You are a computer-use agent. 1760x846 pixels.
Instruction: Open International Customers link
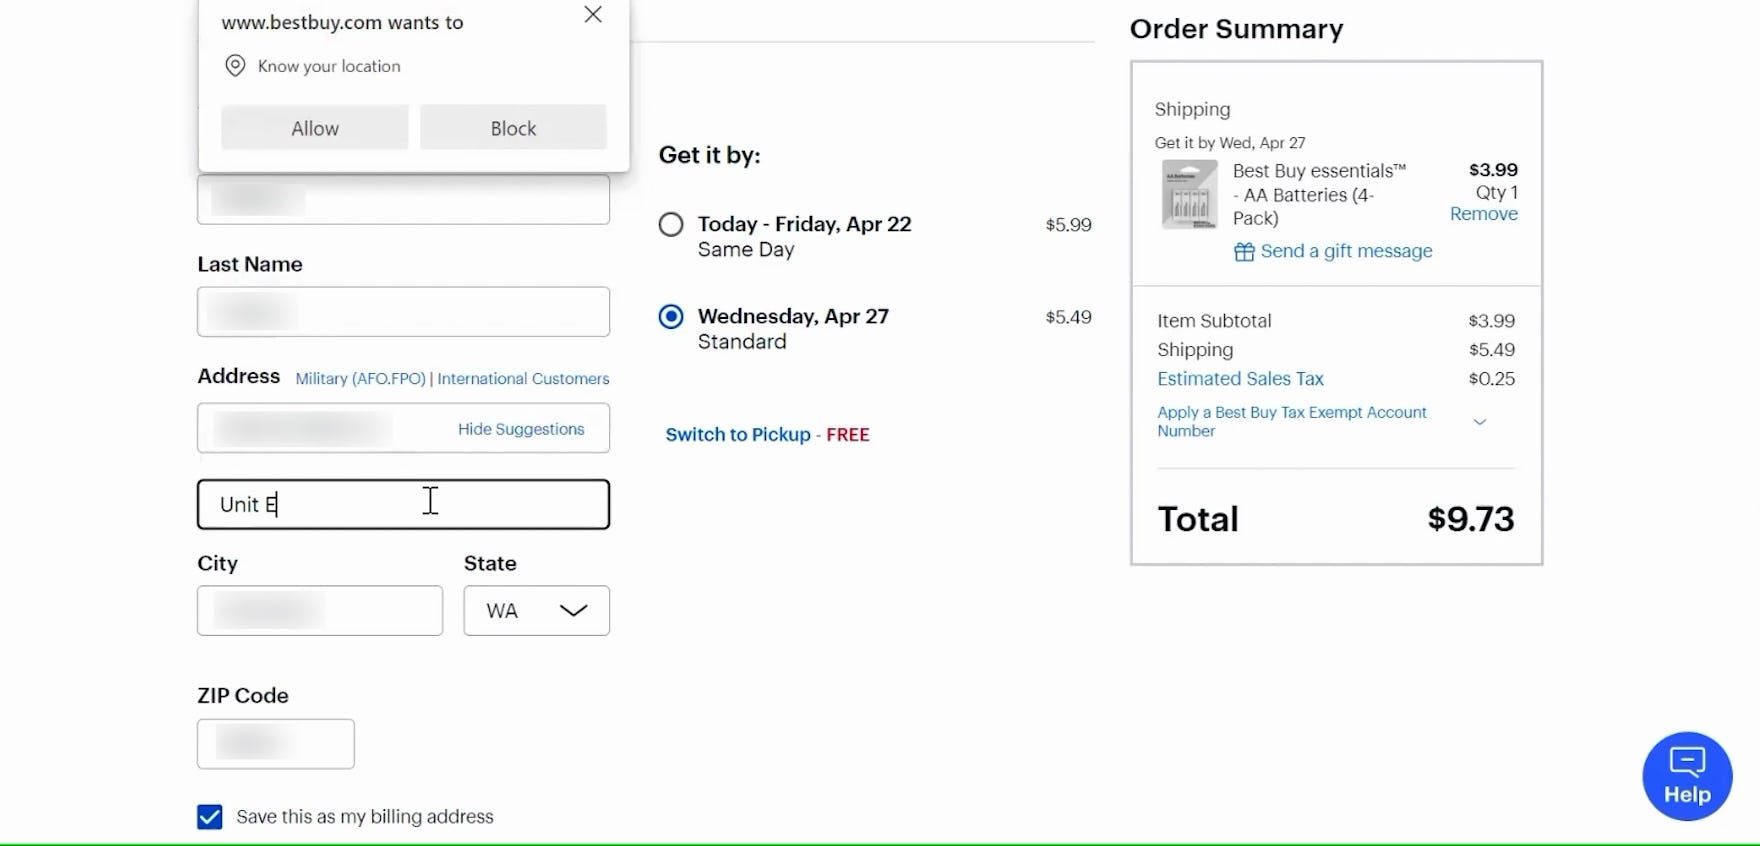(523, 379)
